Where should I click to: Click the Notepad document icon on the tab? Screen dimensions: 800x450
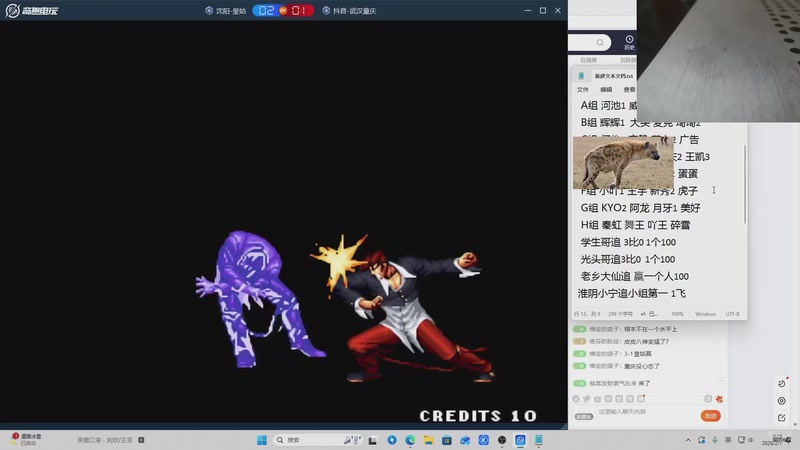point(581,76)
